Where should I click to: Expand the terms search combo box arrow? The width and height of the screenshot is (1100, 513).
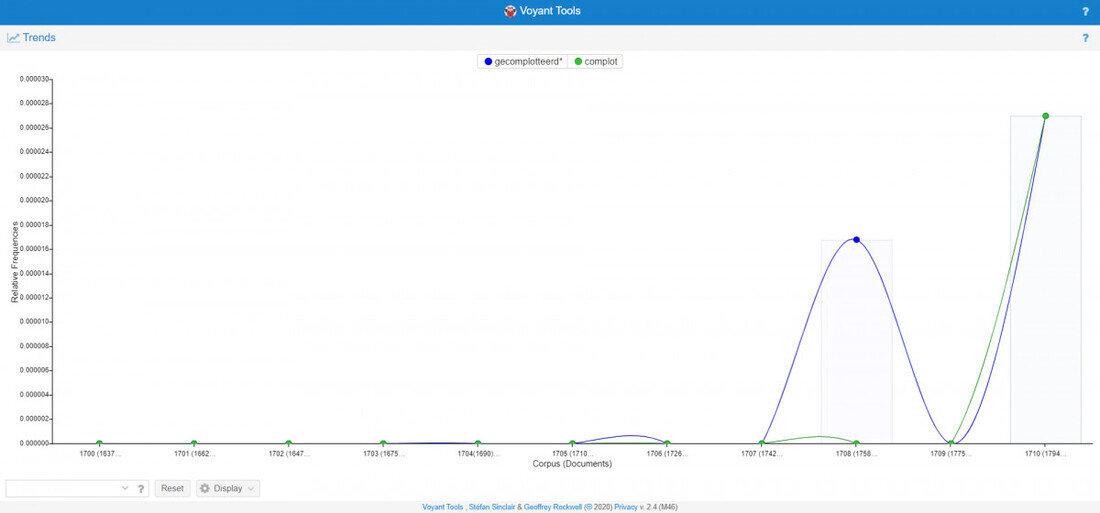[x=125, y=488]
